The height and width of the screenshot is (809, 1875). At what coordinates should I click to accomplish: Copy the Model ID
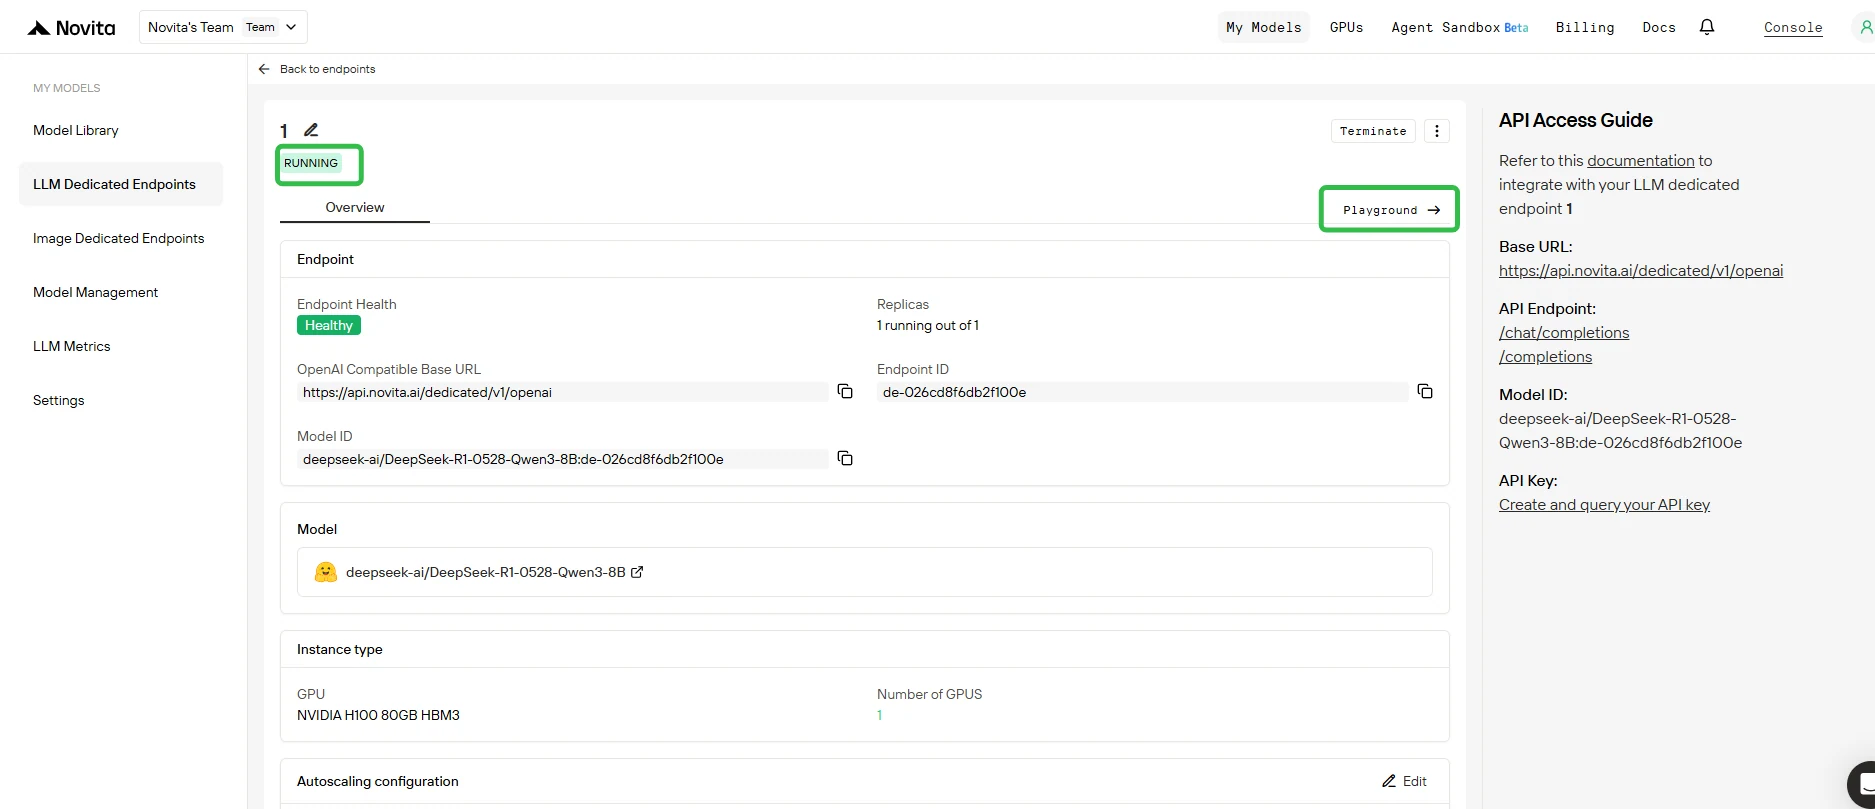pos(845,458)
